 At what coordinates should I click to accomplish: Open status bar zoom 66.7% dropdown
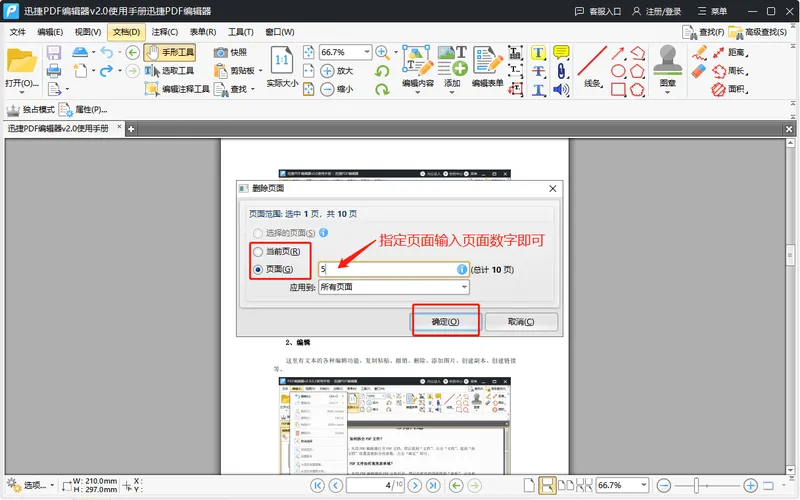coord(643,485)
